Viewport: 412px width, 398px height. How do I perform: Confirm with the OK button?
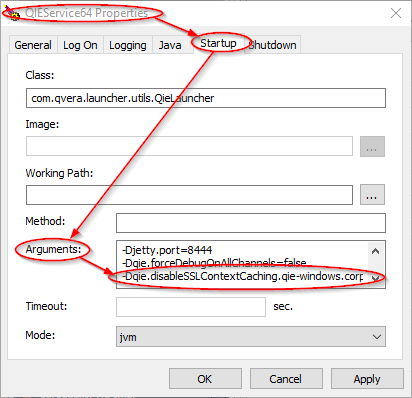(205, 379)
